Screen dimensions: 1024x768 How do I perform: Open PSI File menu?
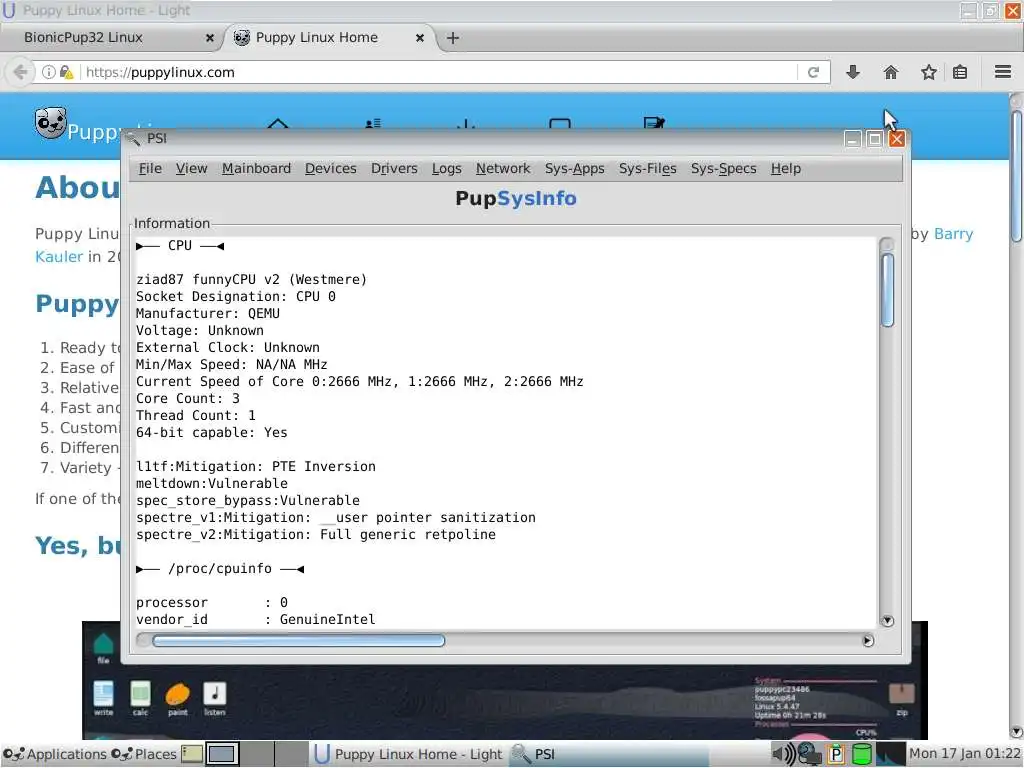pyautogui.click(x=150, y=168)
